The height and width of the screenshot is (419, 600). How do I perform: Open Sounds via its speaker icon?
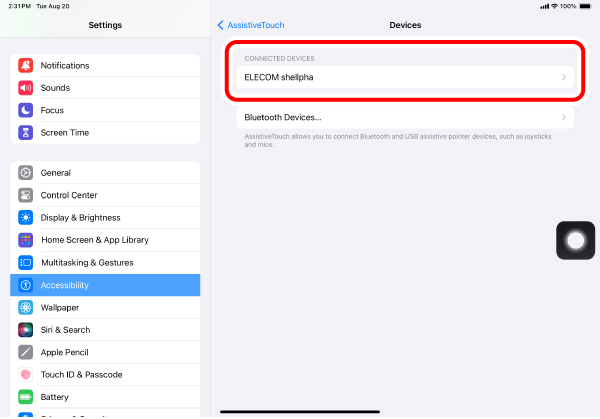tap(26, 88)
